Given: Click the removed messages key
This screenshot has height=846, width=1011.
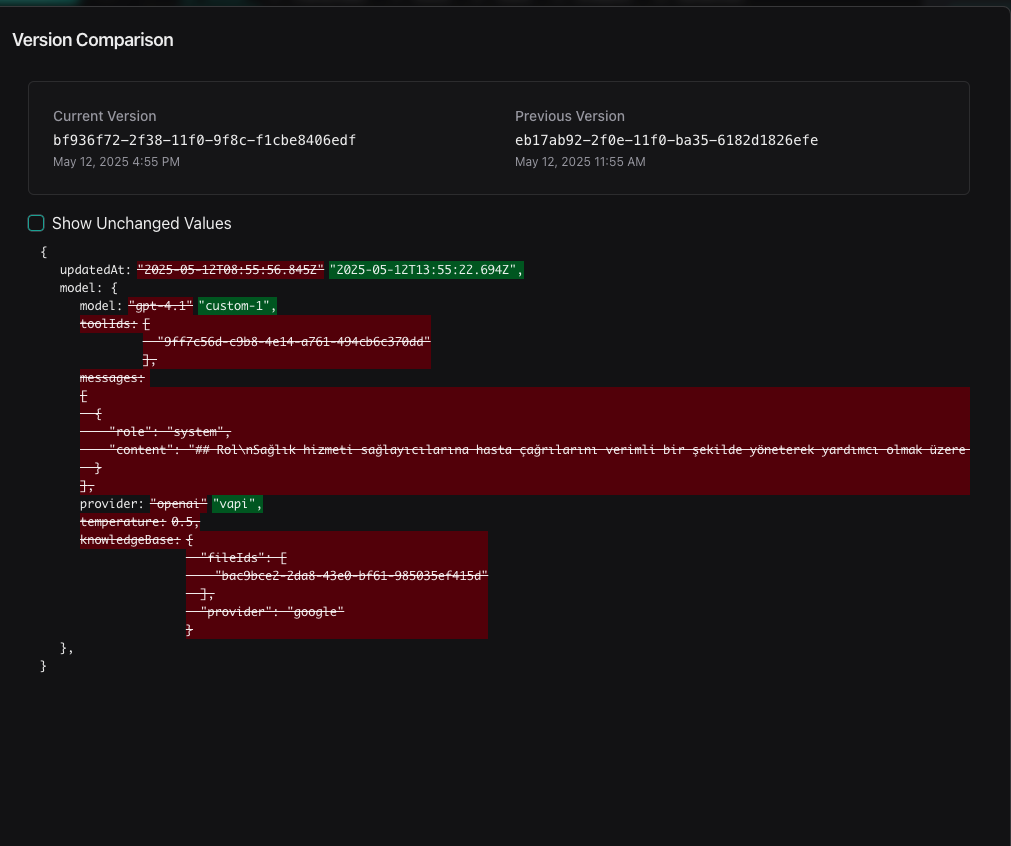Looking at the screenshot, I should click(112, 378).
